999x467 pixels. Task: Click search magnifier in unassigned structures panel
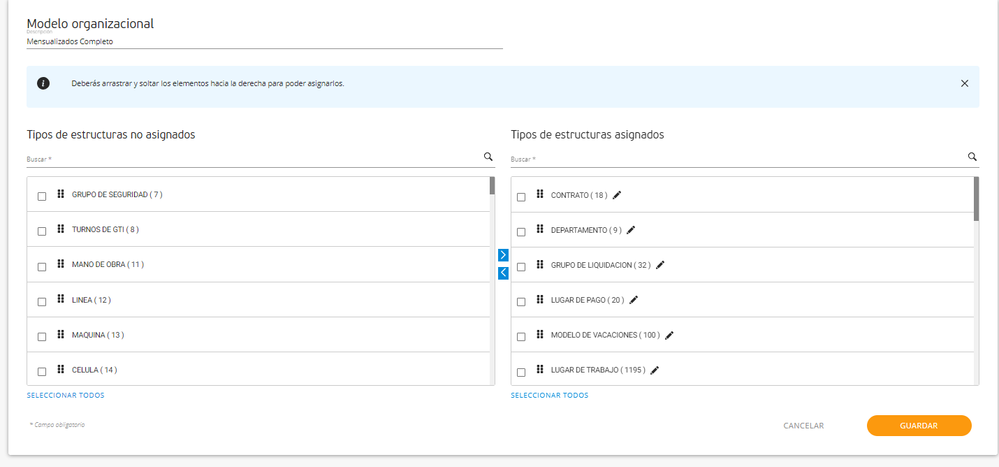(x=488, y=157)
